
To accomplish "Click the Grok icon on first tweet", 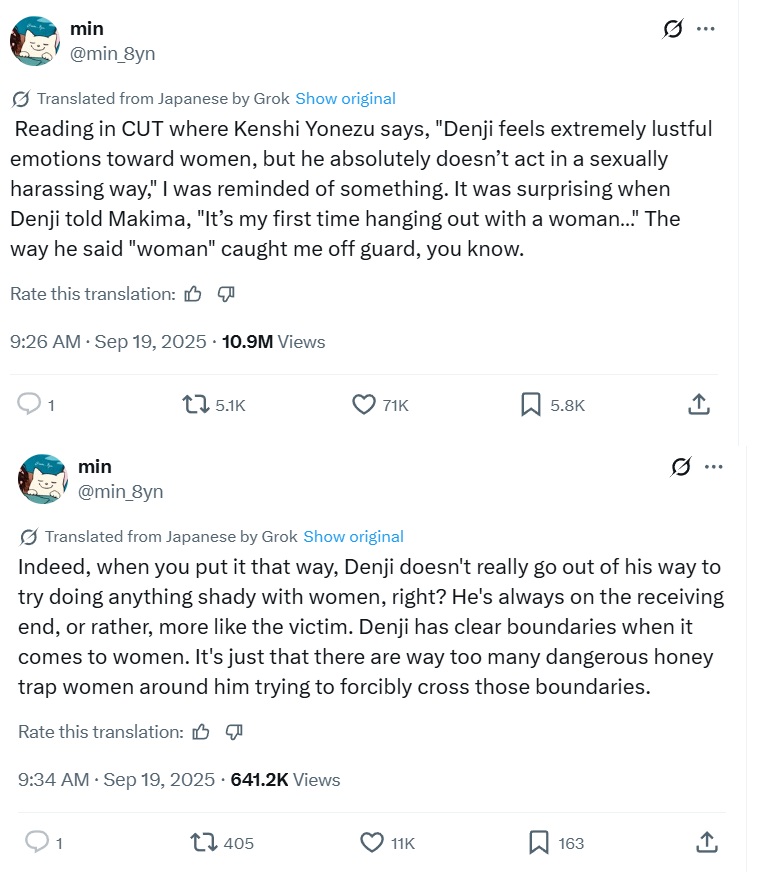I will point(673,29).
